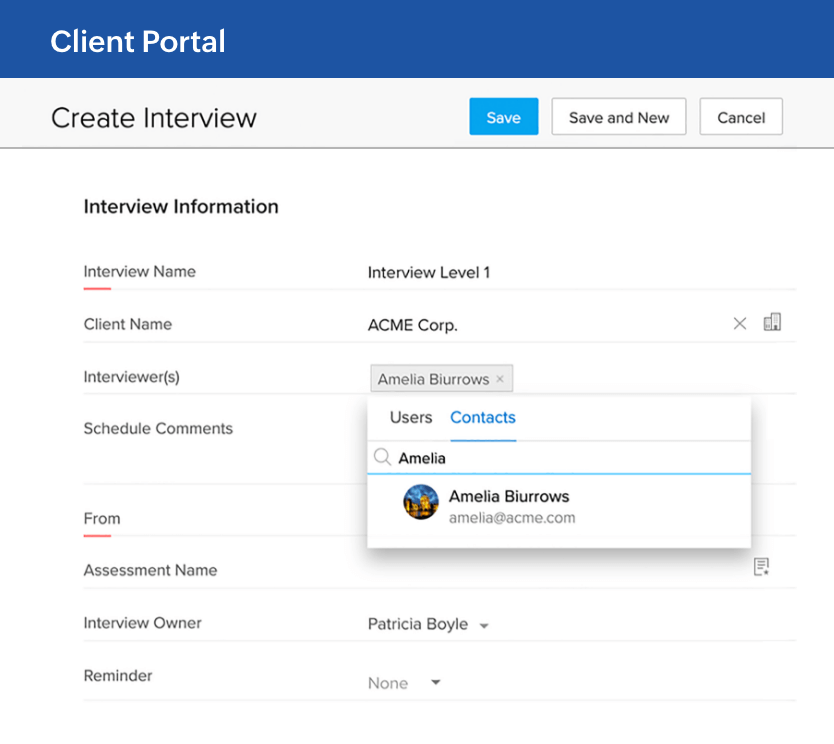Click into the Assessment Name field
Viewport: 834px width, 744px height.
coord(550,570)
